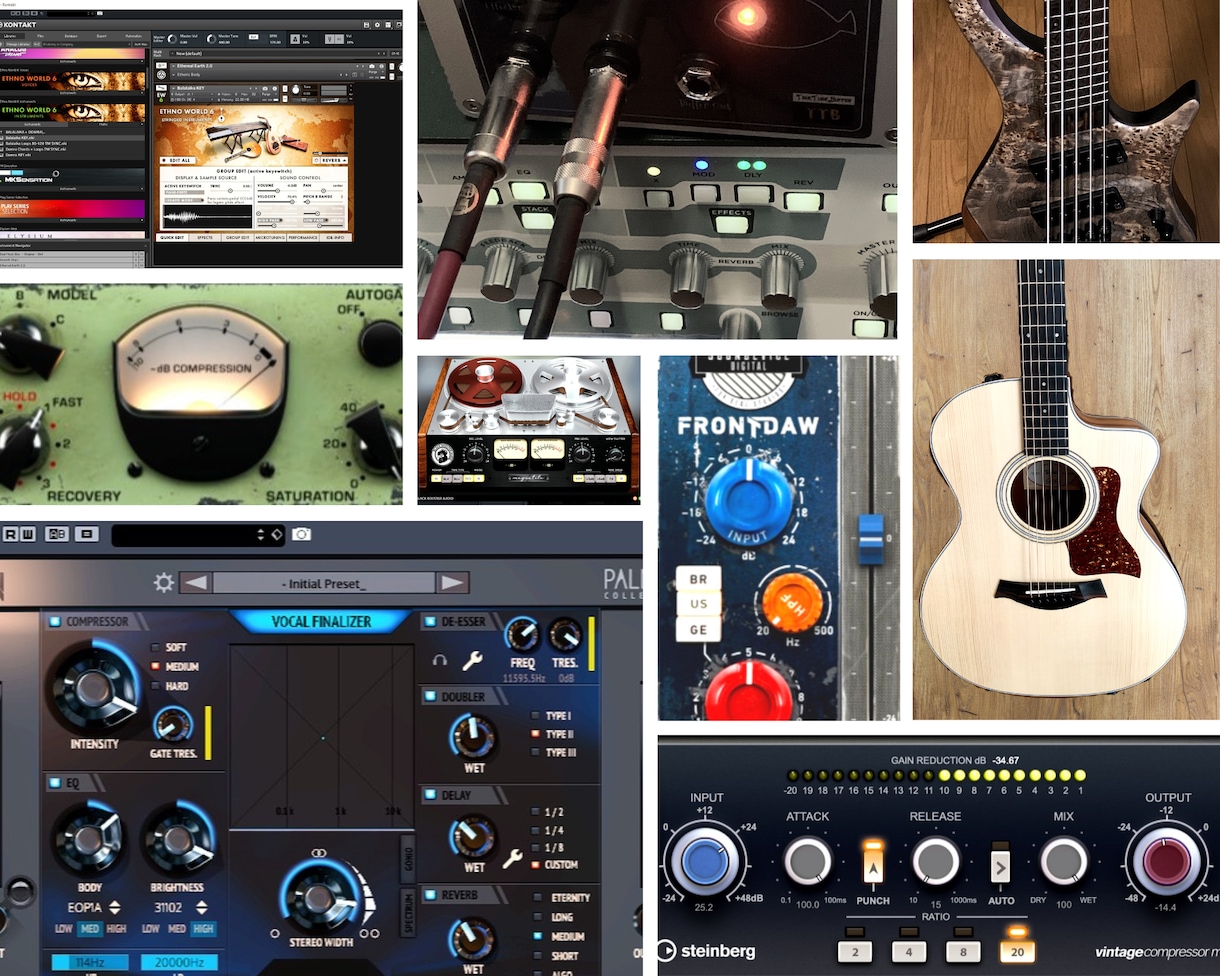Click the 114Hz frequency field
Screen dimensions: 1220x976
[90, 964]
